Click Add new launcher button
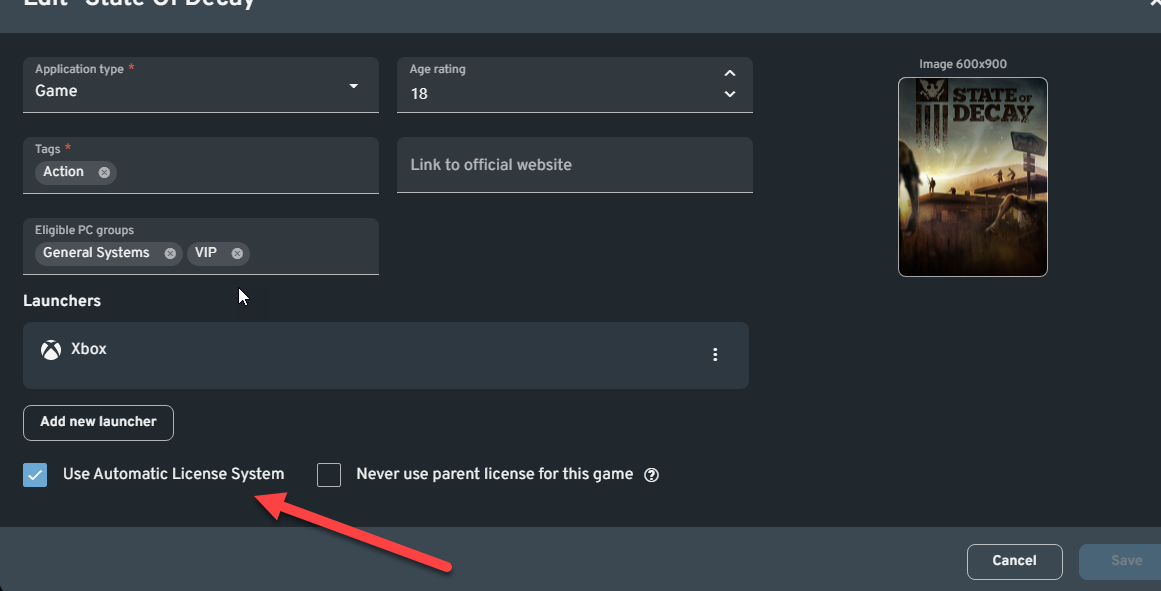Image resolution: width=1161 pixels, height=591 pixels. pos(98,423)
